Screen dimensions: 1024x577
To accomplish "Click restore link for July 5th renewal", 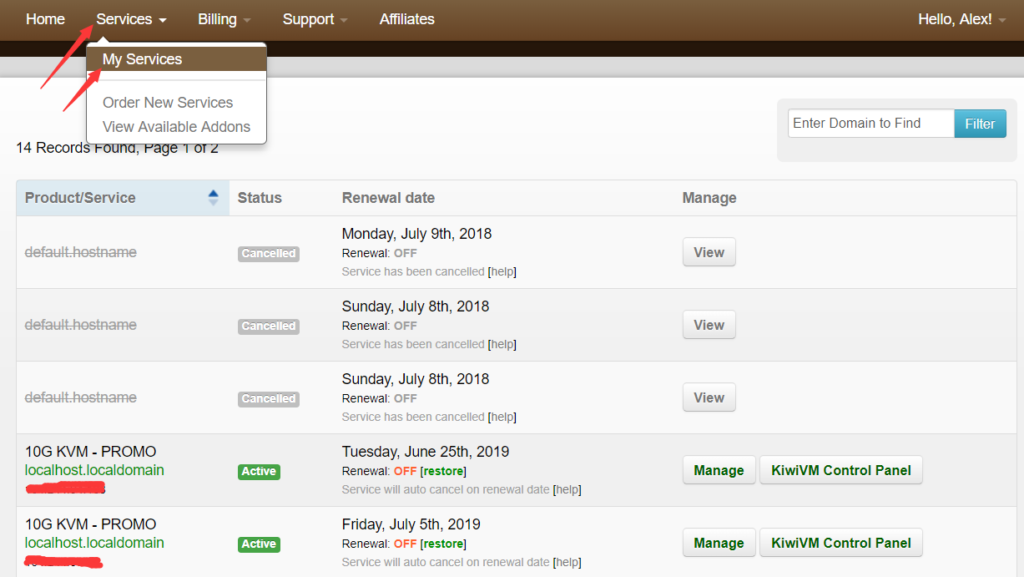I will tap(443, 544).
